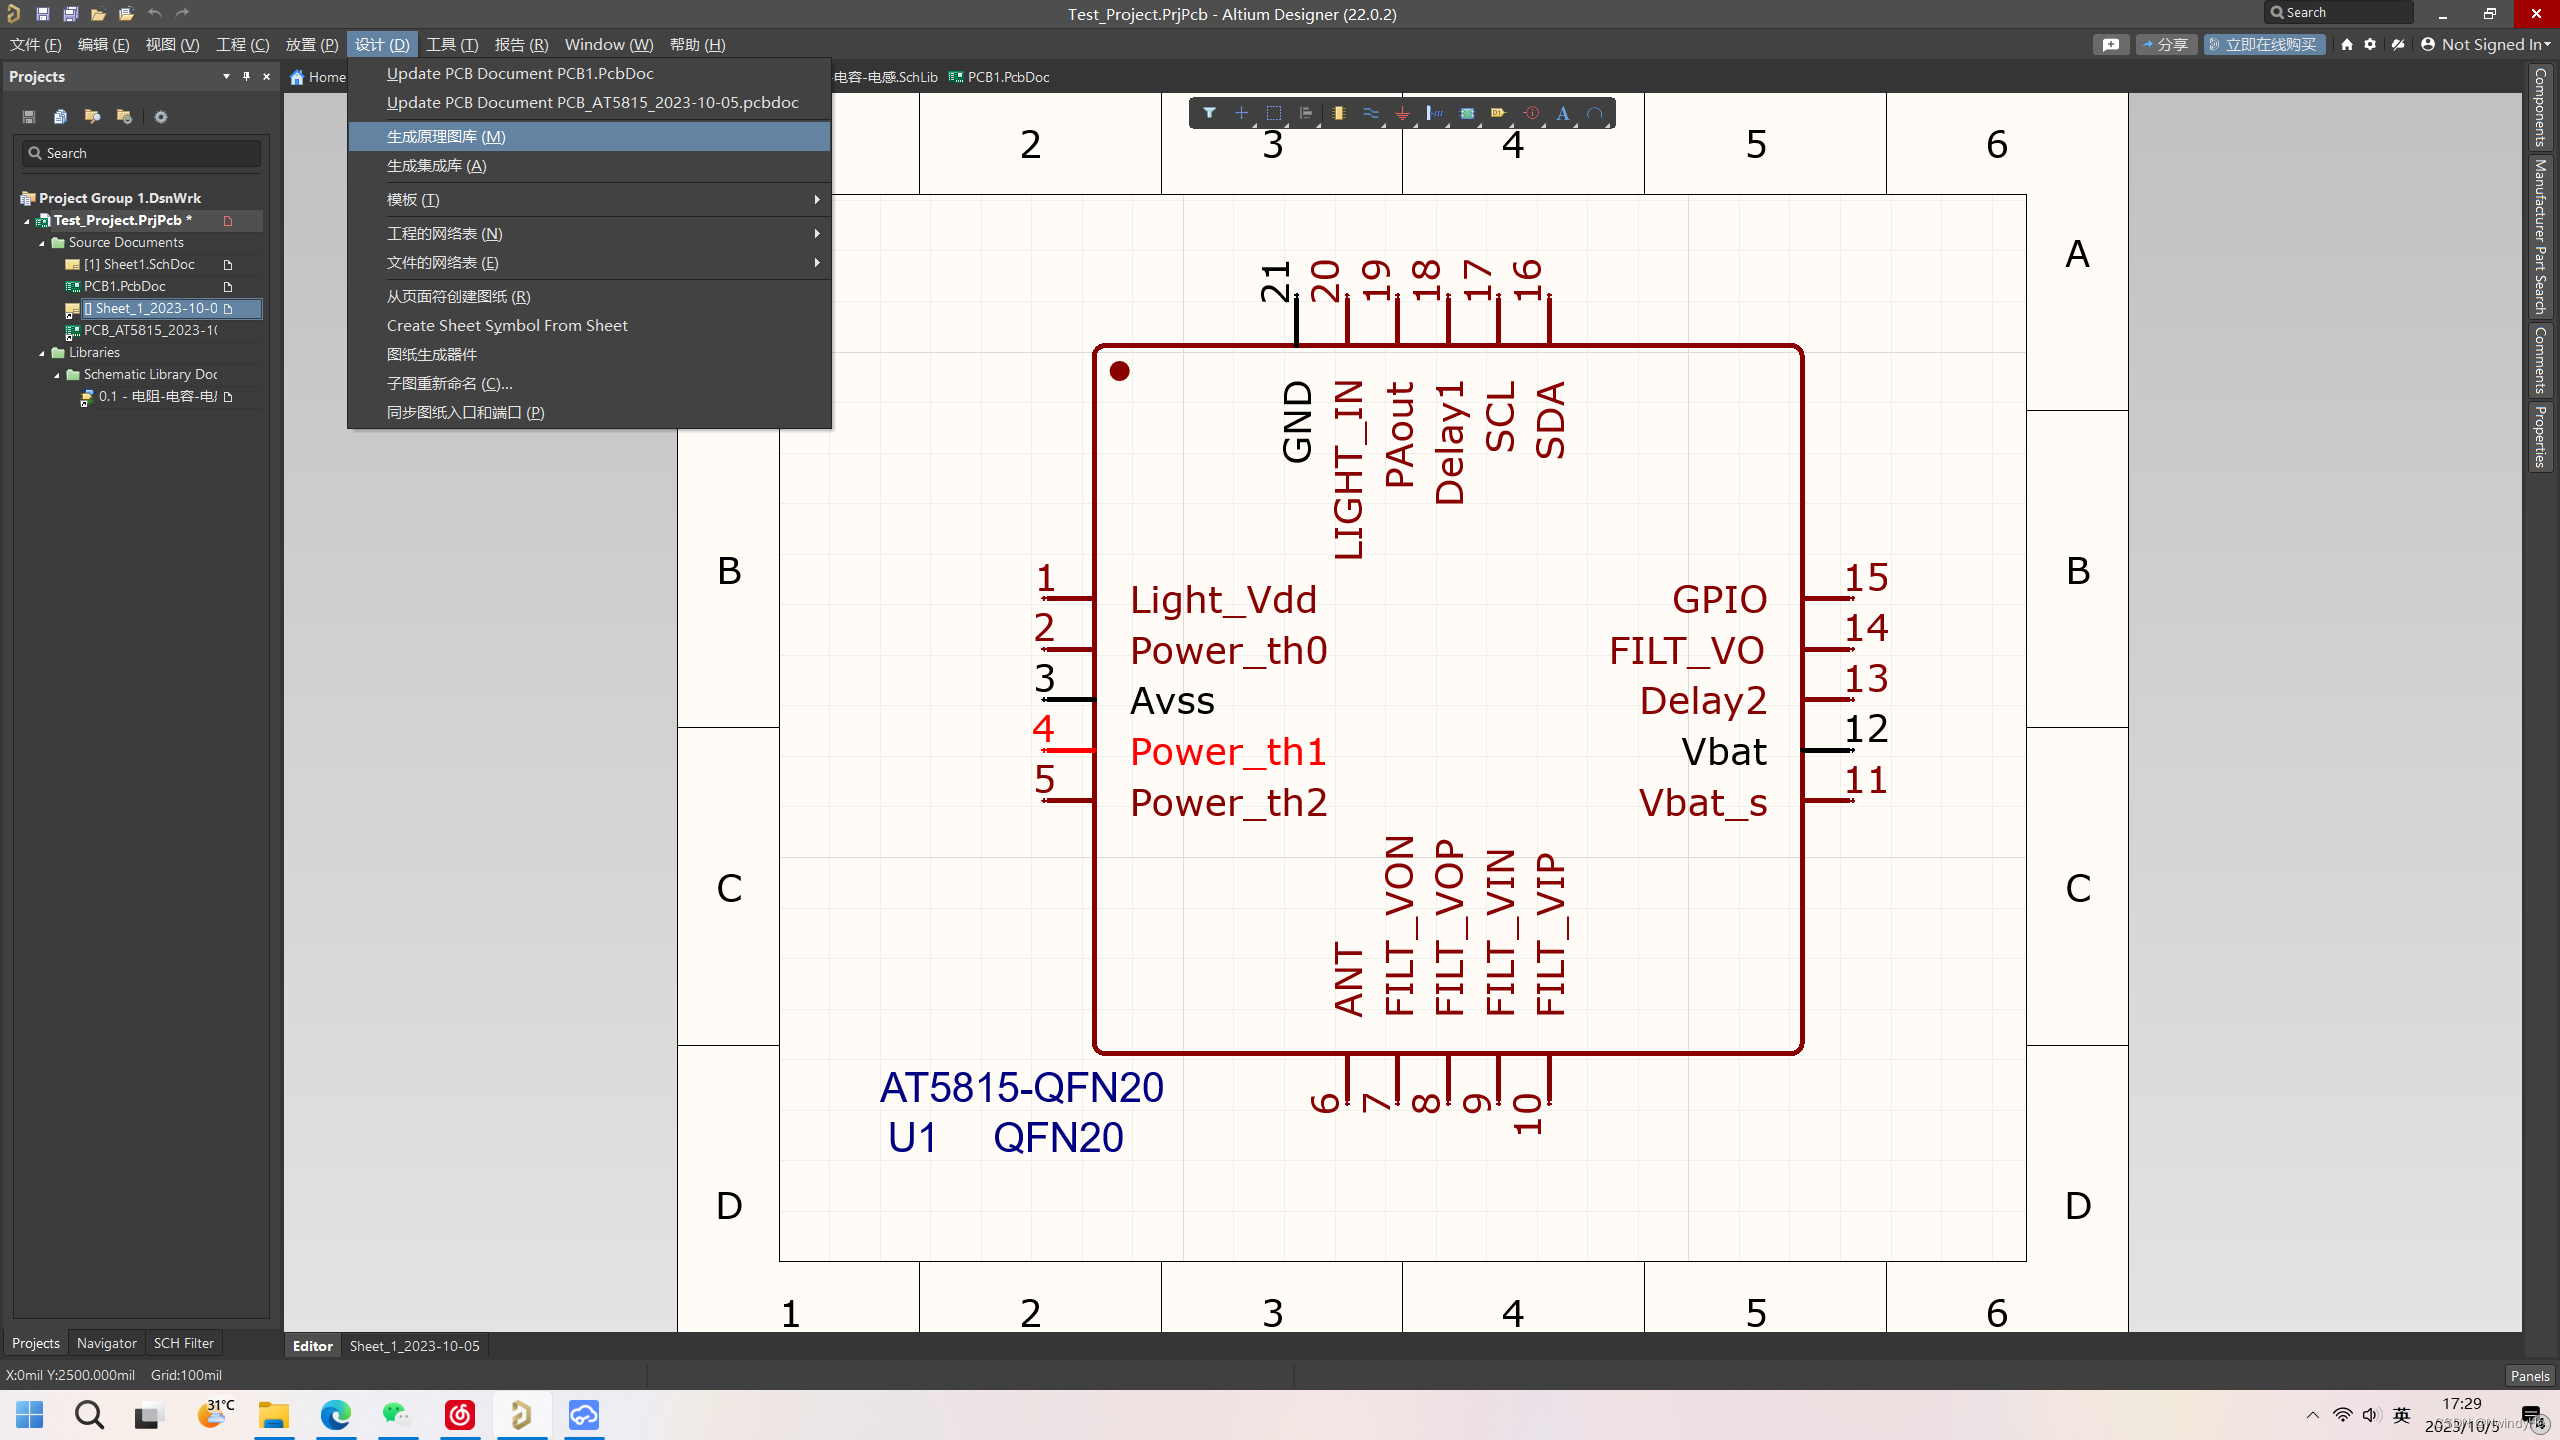Click the Projects panel search field
The height and width of the screenshot is (1440, 2560).
[x=142, y=153]
